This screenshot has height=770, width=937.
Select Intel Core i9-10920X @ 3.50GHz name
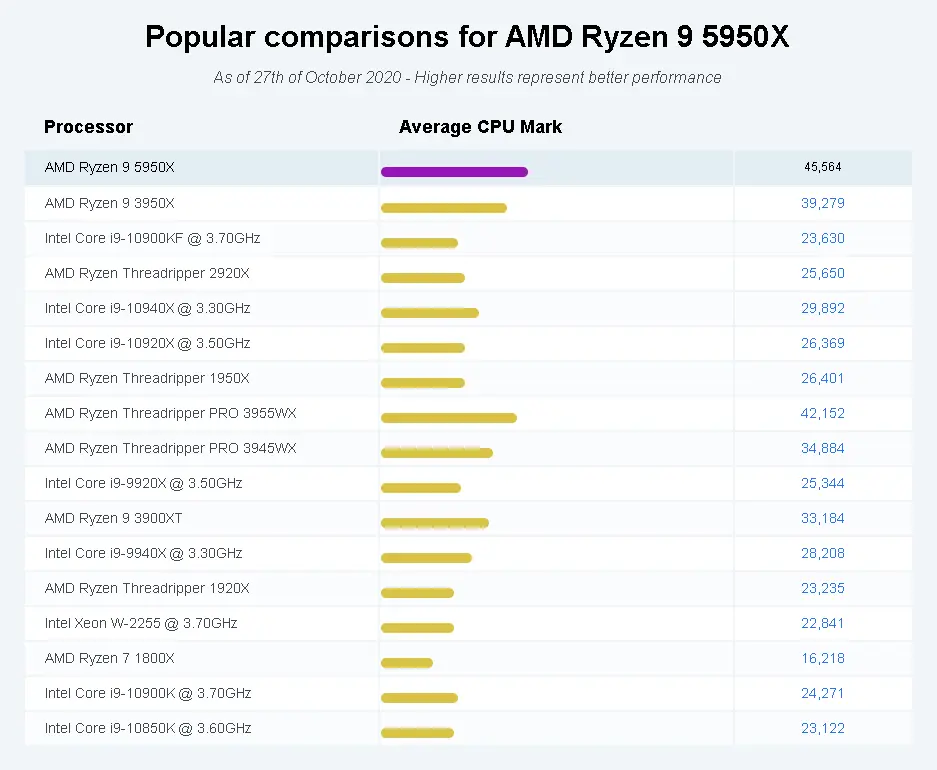[147, 343]
